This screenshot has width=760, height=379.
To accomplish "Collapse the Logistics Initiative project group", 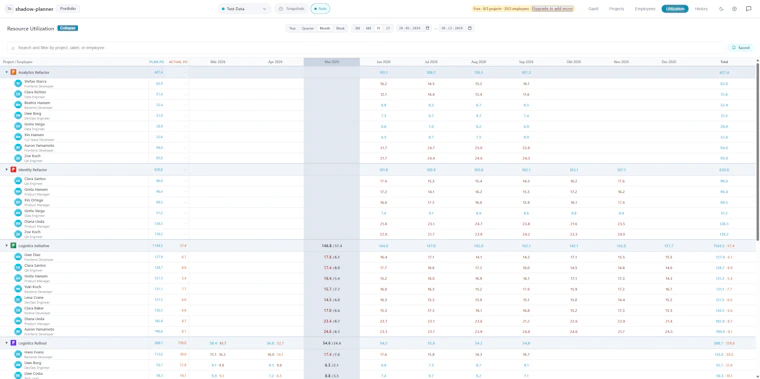I will click(6, 246).
